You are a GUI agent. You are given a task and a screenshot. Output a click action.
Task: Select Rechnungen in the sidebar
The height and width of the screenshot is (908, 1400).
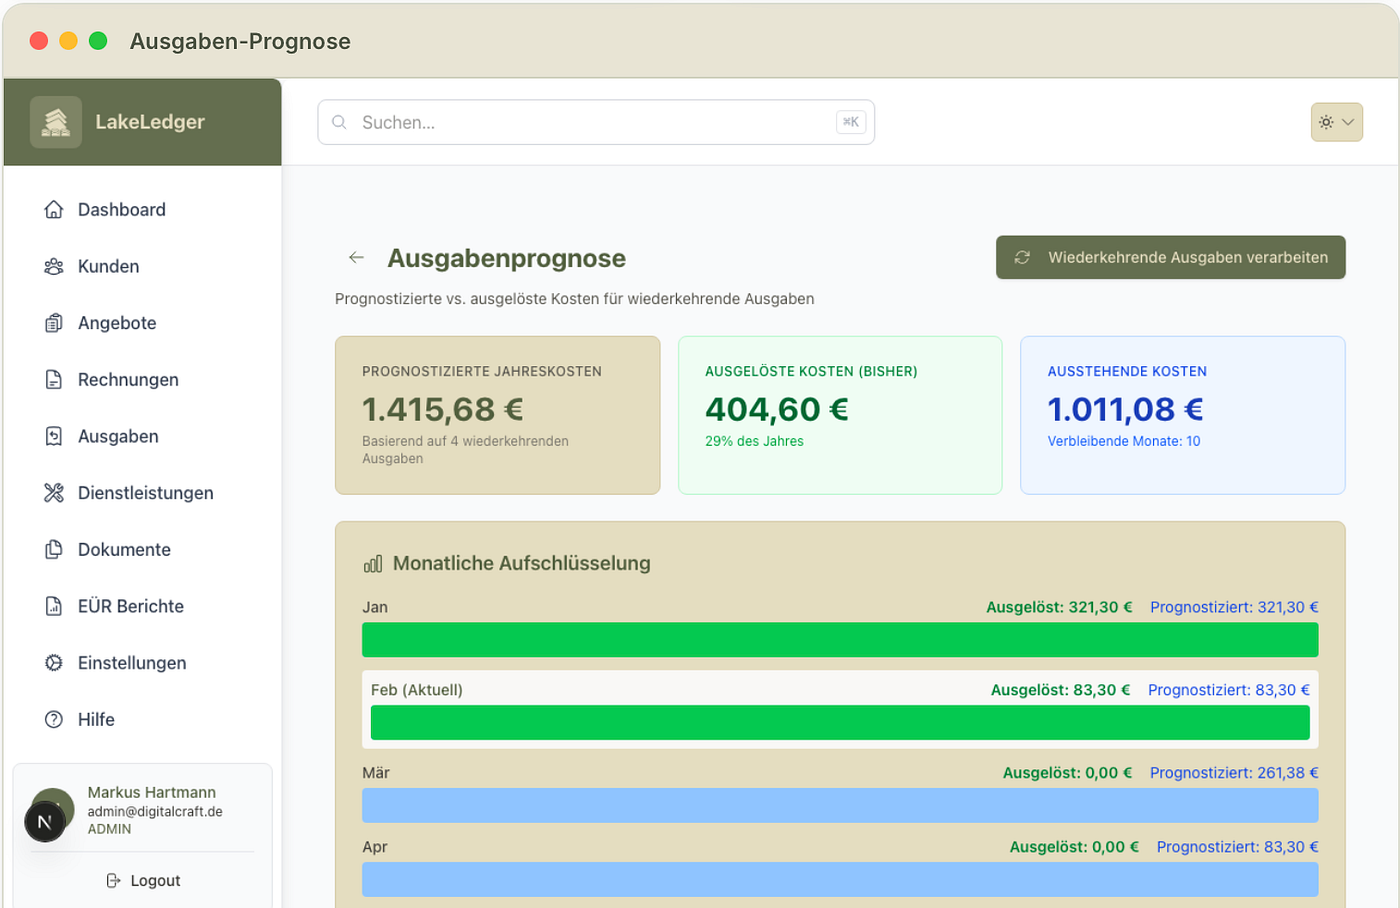click(143, 379)
